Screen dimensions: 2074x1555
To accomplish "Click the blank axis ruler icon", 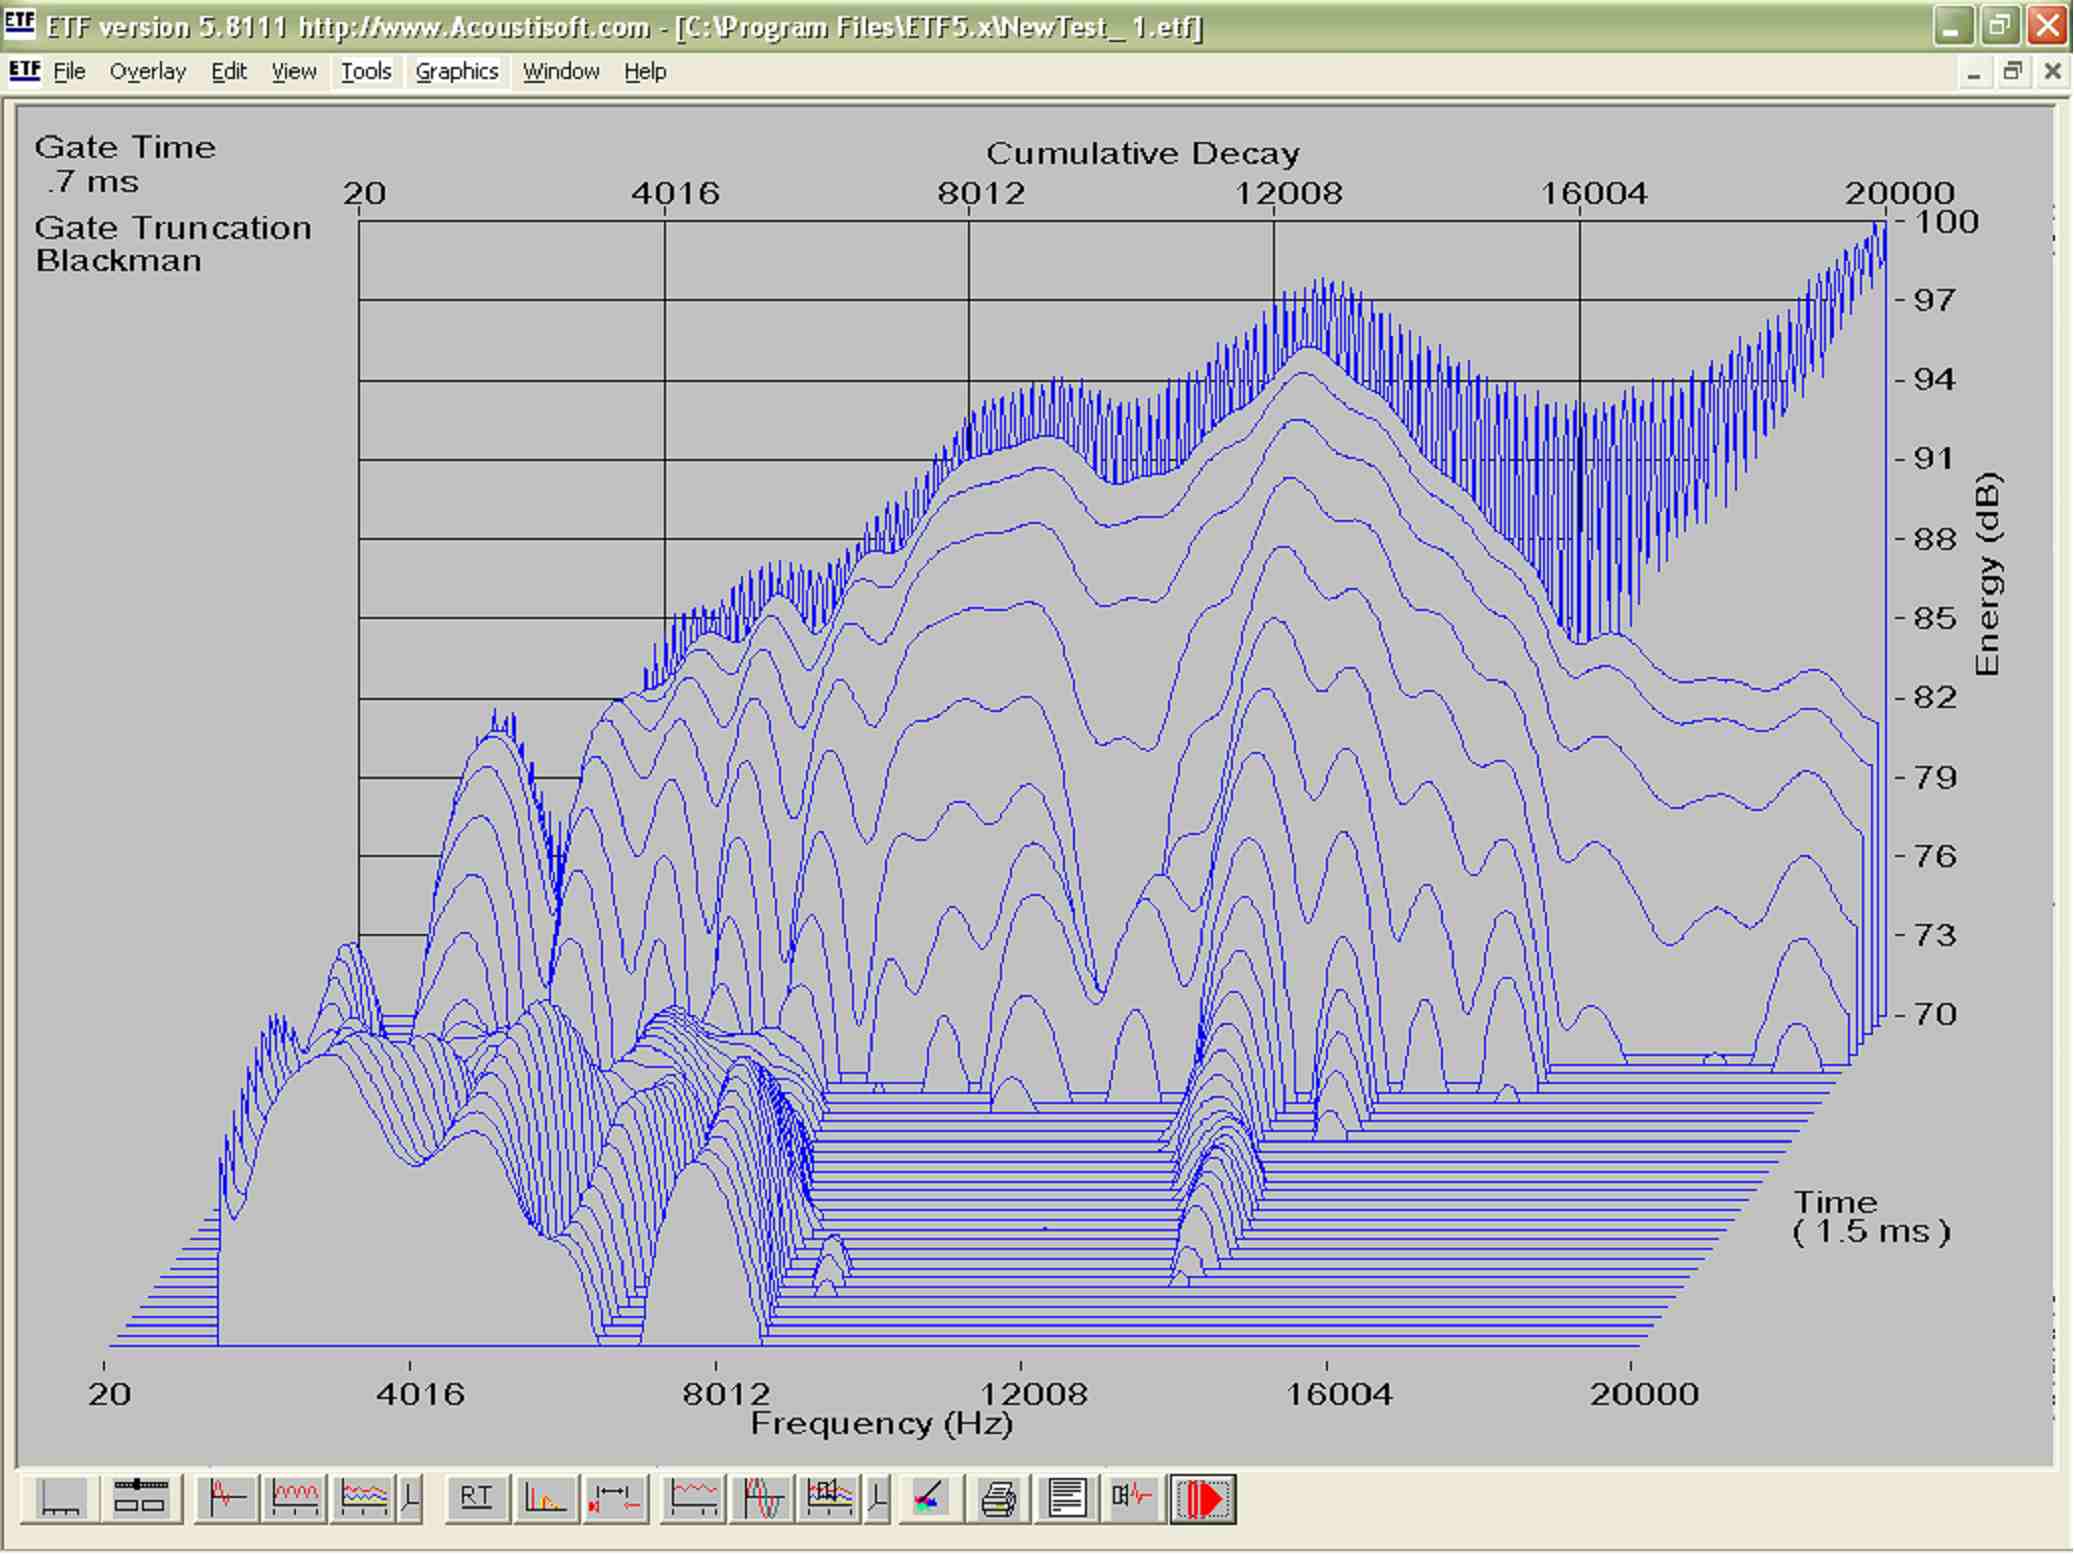I will point(60,1498).
